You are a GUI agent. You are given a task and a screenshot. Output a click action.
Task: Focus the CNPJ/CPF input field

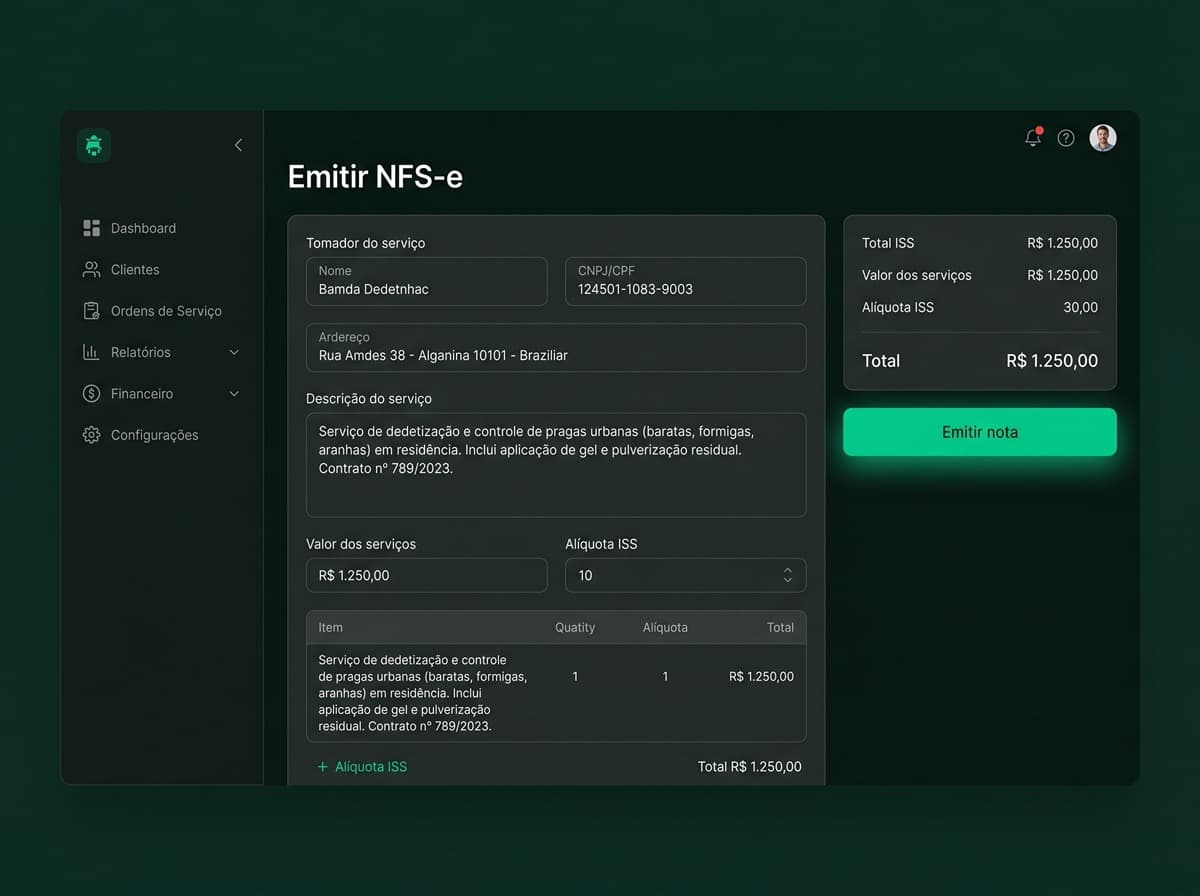tap(686, 281)
